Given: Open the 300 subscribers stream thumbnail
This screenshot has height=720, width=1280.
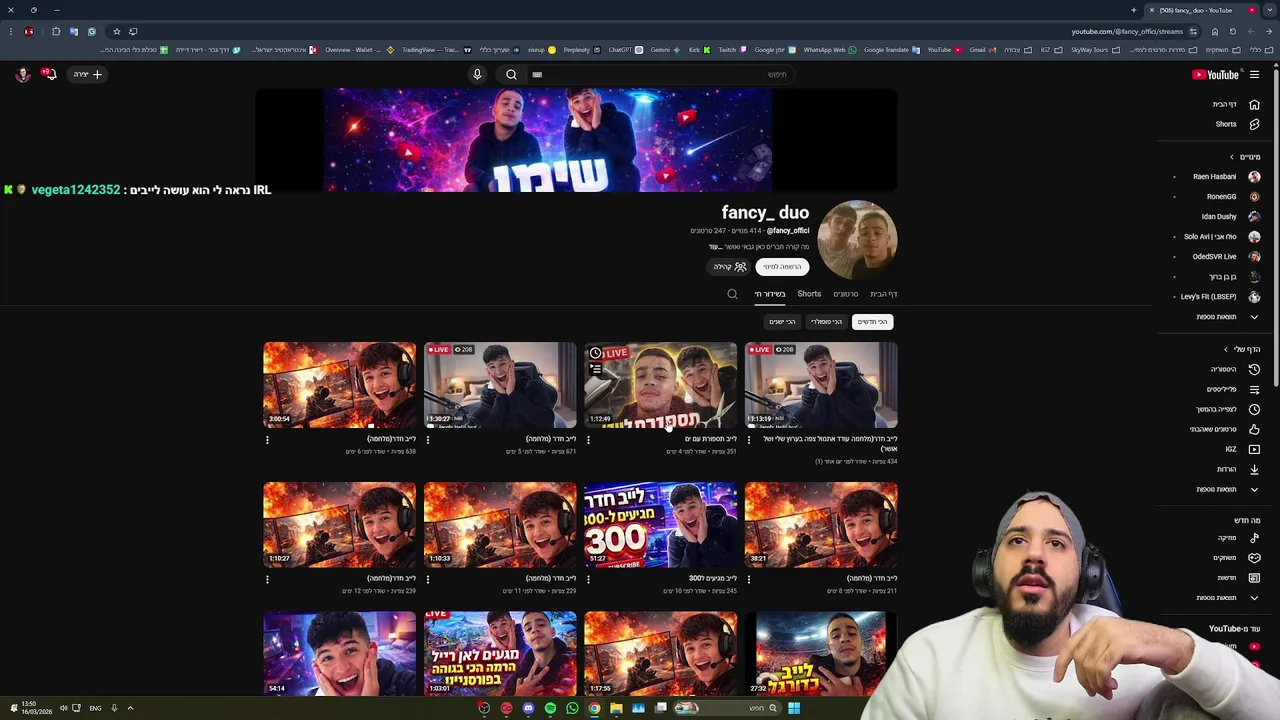Looking at the screenshot, I should tap(661, 525).
